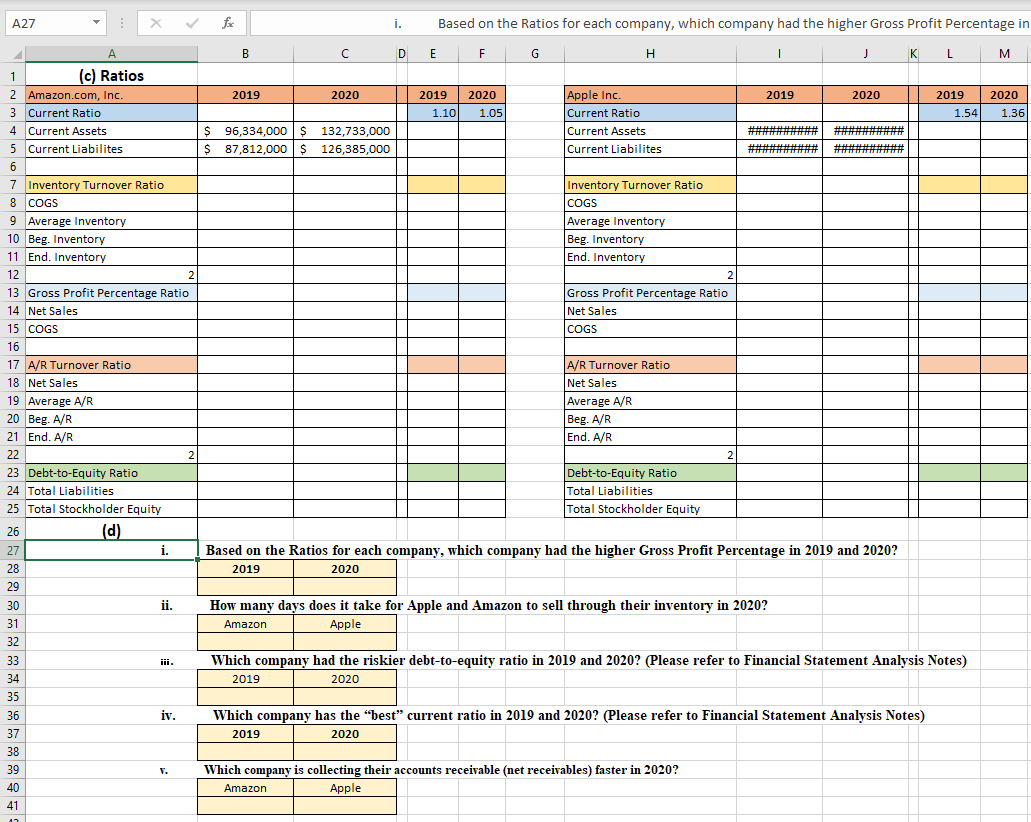
Task: Click the 'Amazon.com, Inc.' cell
Action: click(111, 95)
